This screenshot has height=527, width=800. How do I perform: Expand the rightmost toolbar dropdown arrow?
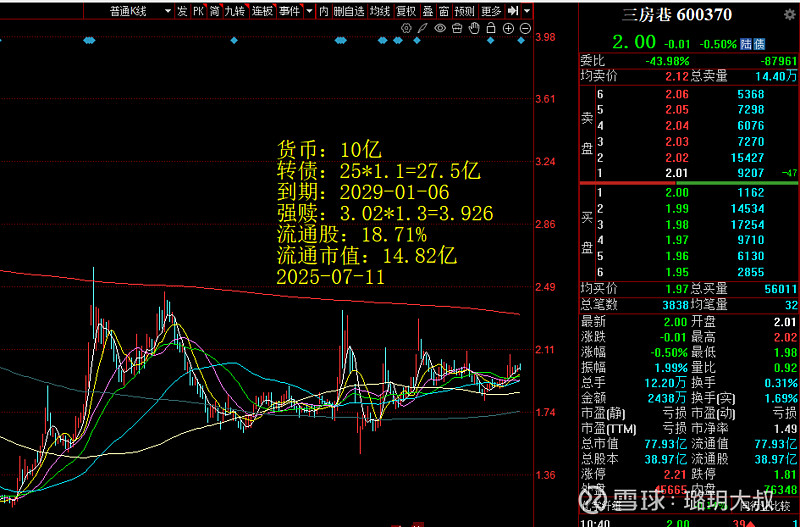coord(527,11)
